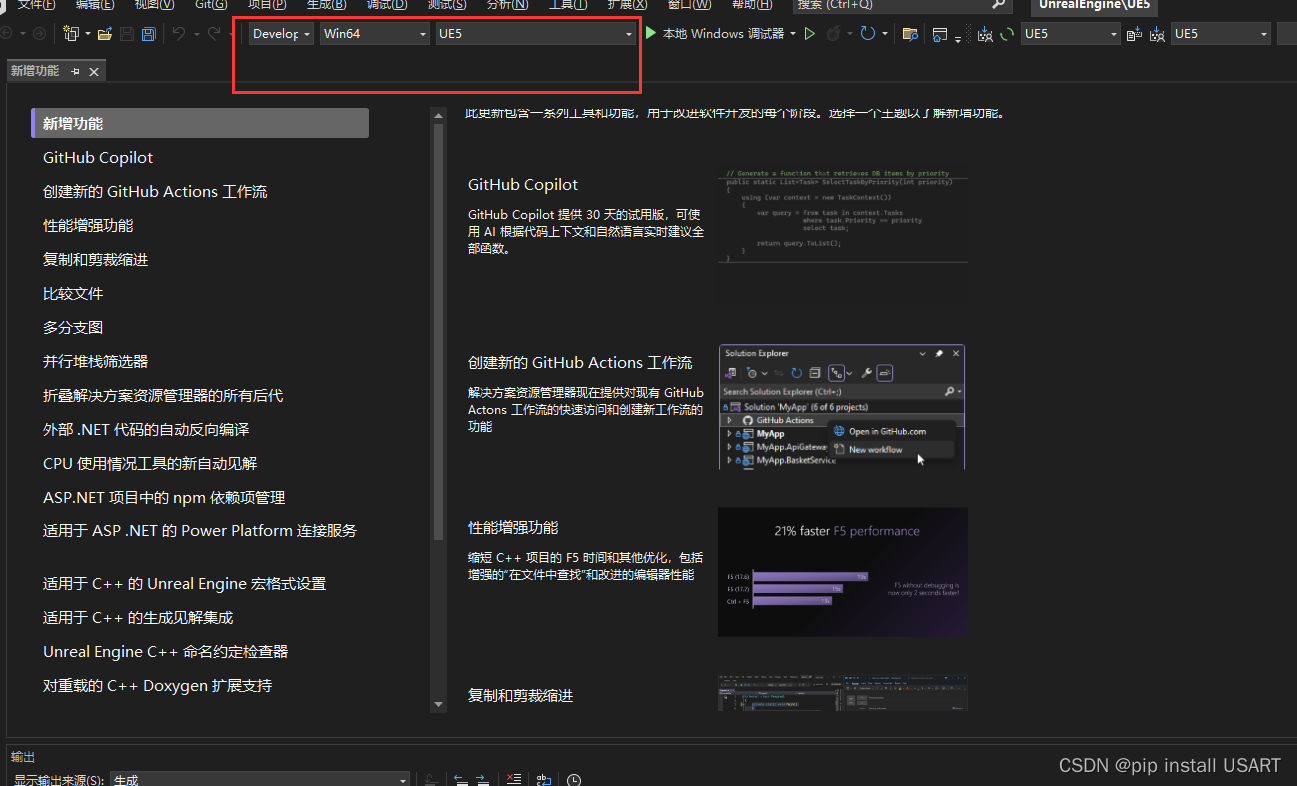Image resolution: width=1297 pixels, height=786 pixels.
Task: Click the blue Restart circular arrow icon
Action: [867, 34]
